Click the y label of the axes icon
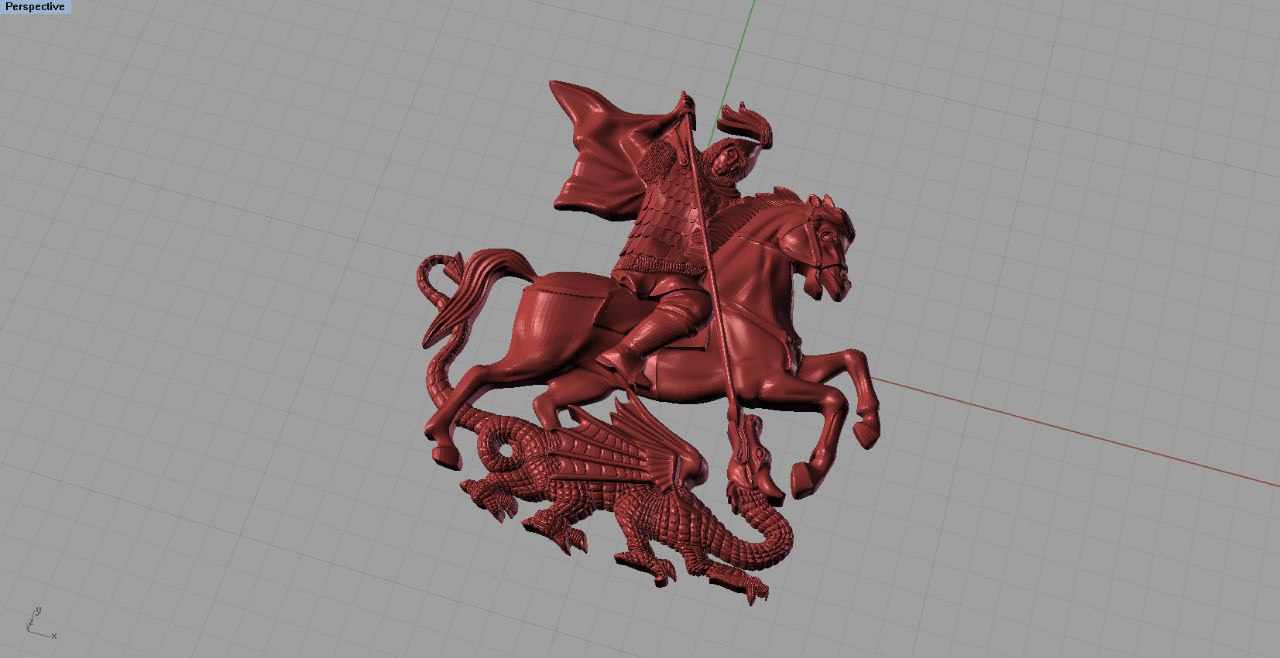The width and height of the screenshot is (1280, 658). 38,608
